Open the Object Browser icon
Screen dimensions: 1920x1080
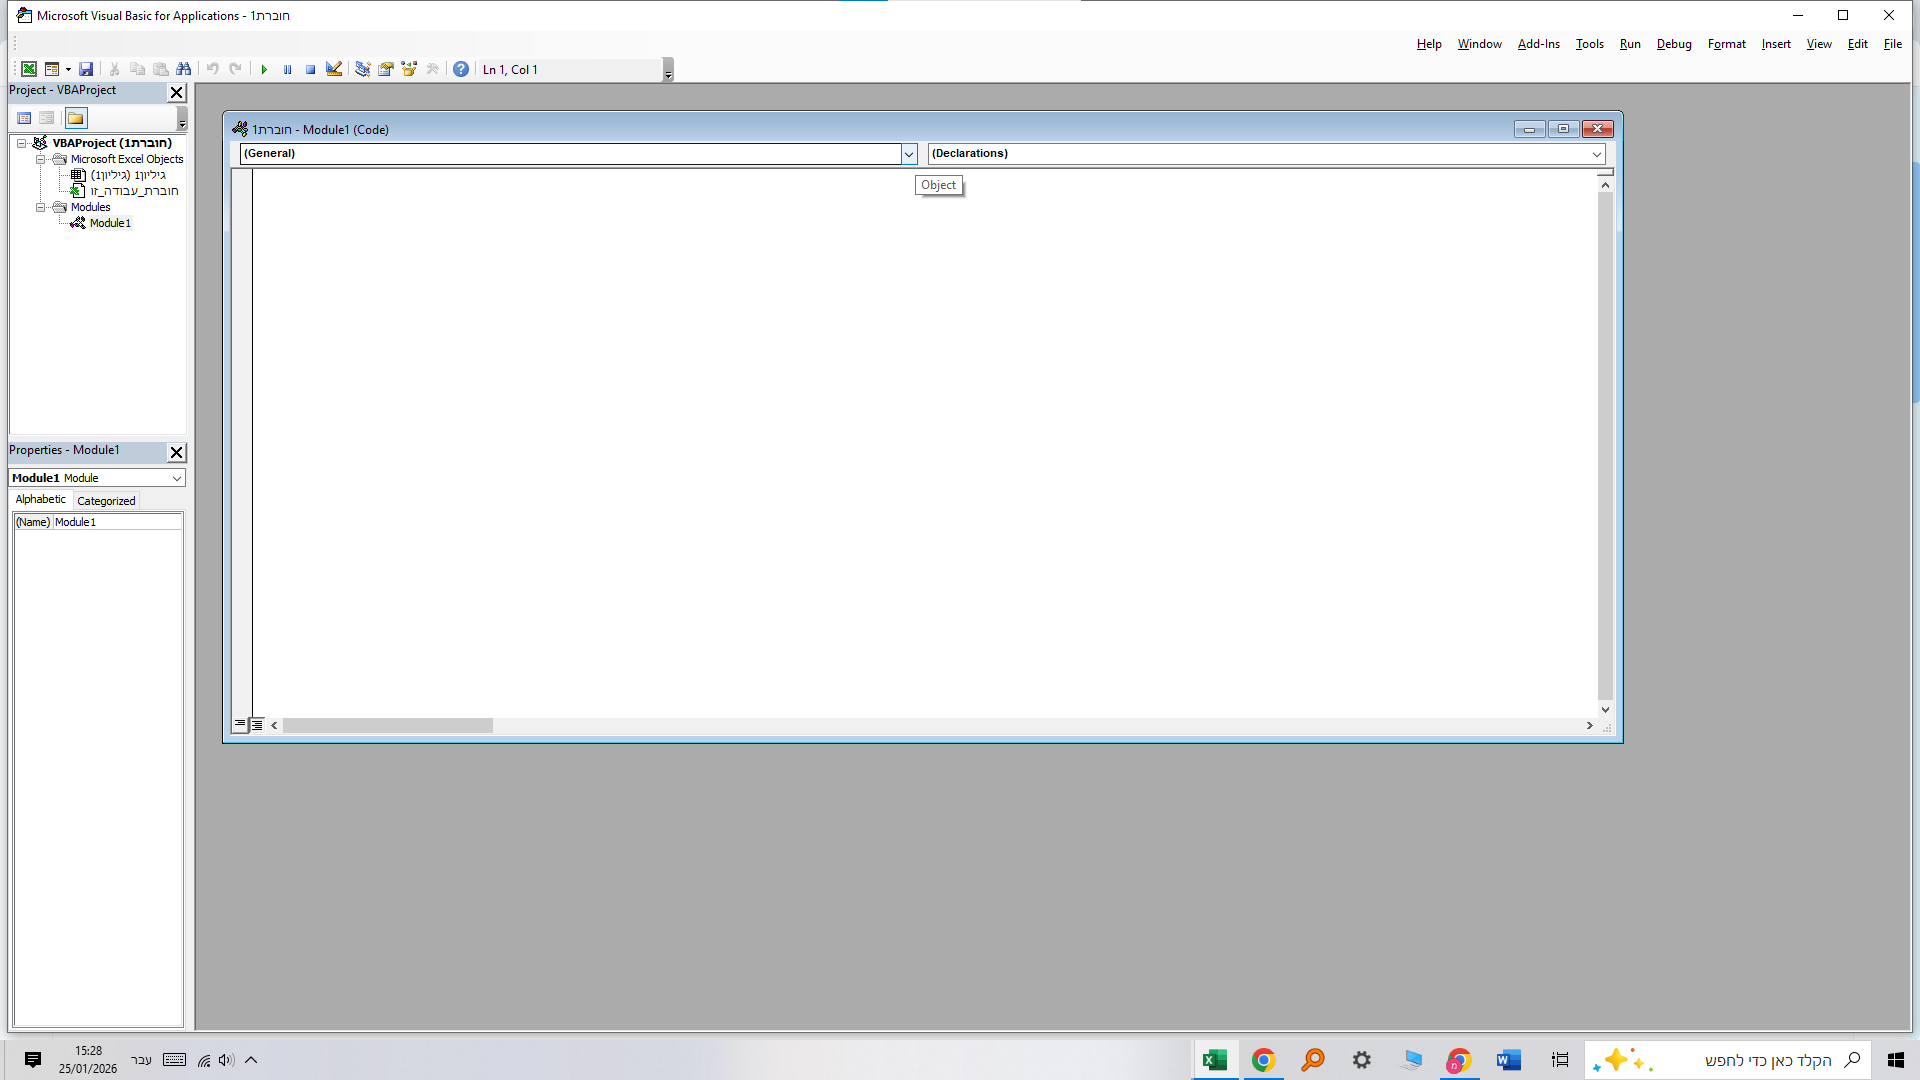[409, 69]
